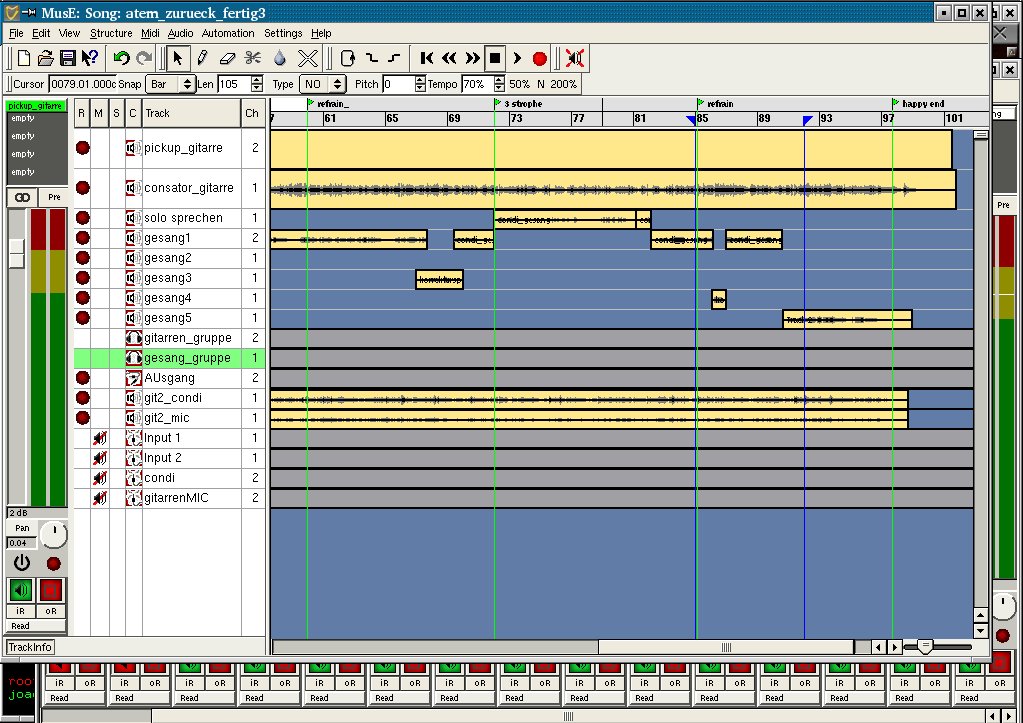Viewport: 1023px width, 723px height.
Task: Save the song with floppy disk icon
Action: [x=68, y=58]
